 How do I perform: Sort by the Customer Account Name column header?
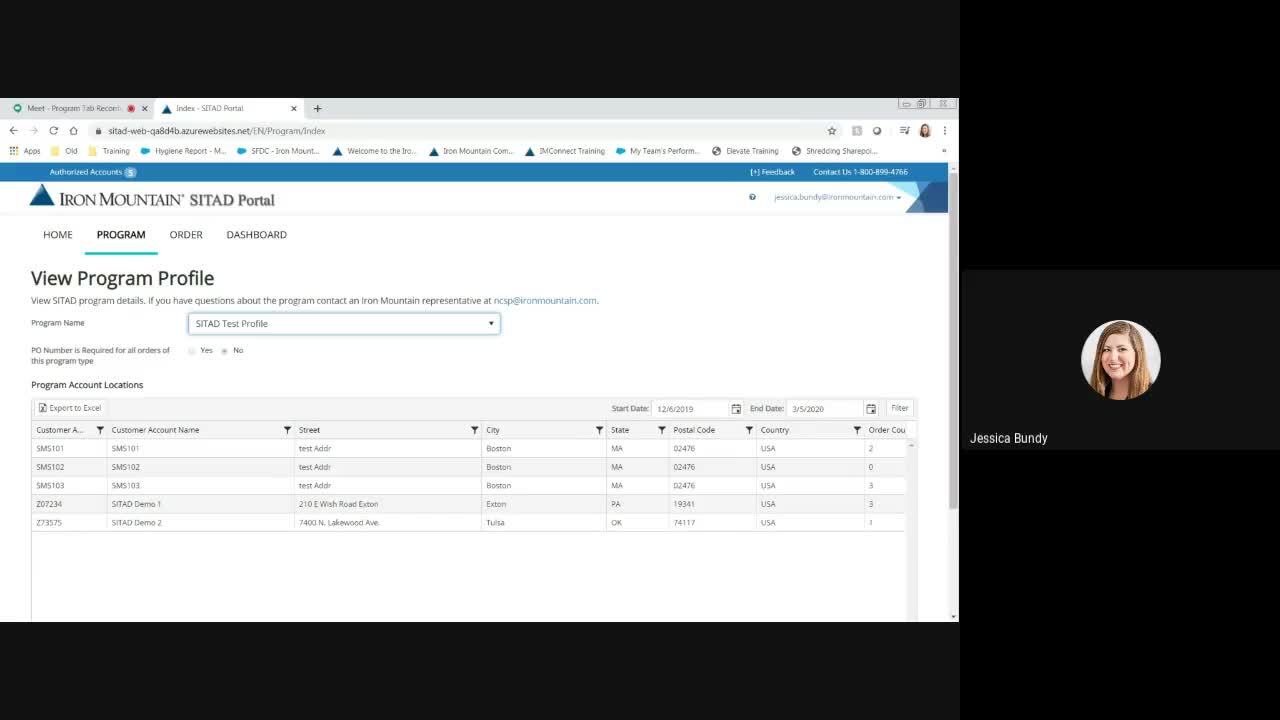click(155, 430)
